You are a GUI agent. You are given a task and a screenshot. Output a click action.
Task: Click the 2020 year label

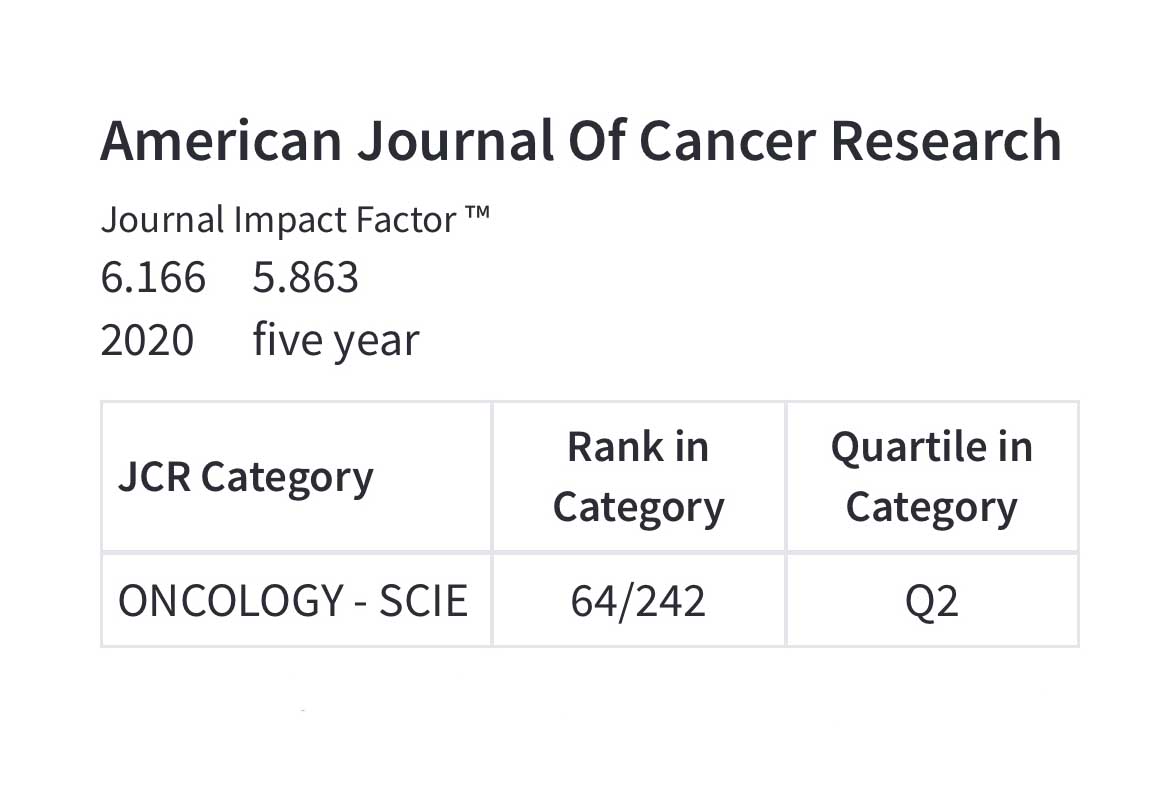coord(147,341)
